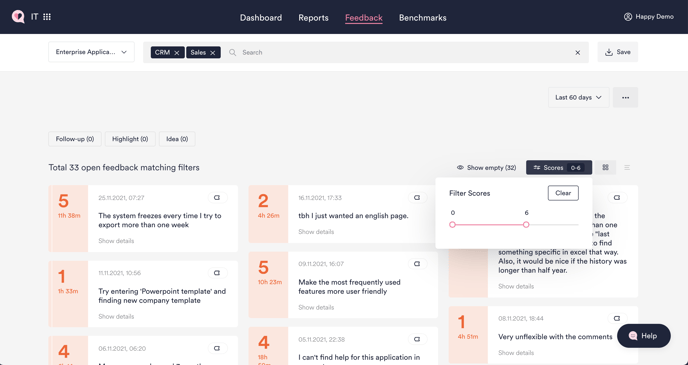Go to the Dashboard tab

(261, 18)
